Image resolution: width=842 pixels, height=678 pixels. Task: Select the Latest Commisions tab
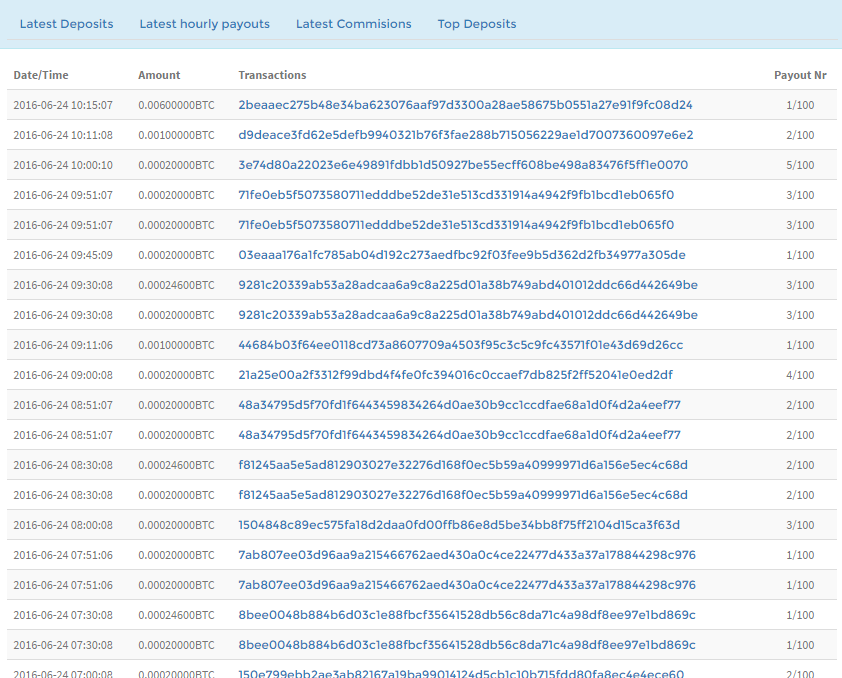(x=353, y=24)
